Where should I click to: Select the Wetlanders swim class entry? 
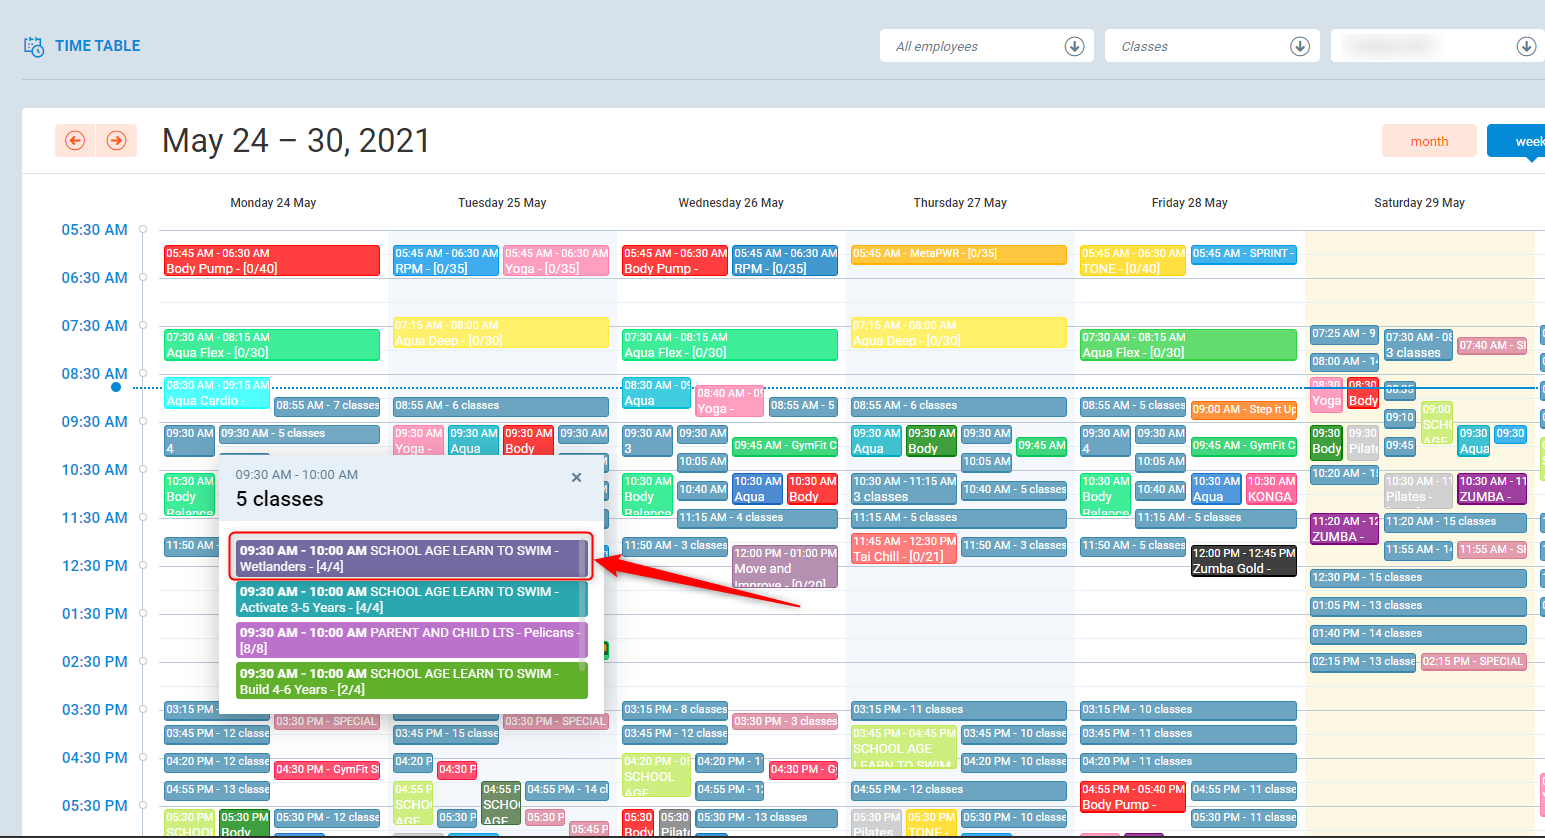tap(410, 558)
